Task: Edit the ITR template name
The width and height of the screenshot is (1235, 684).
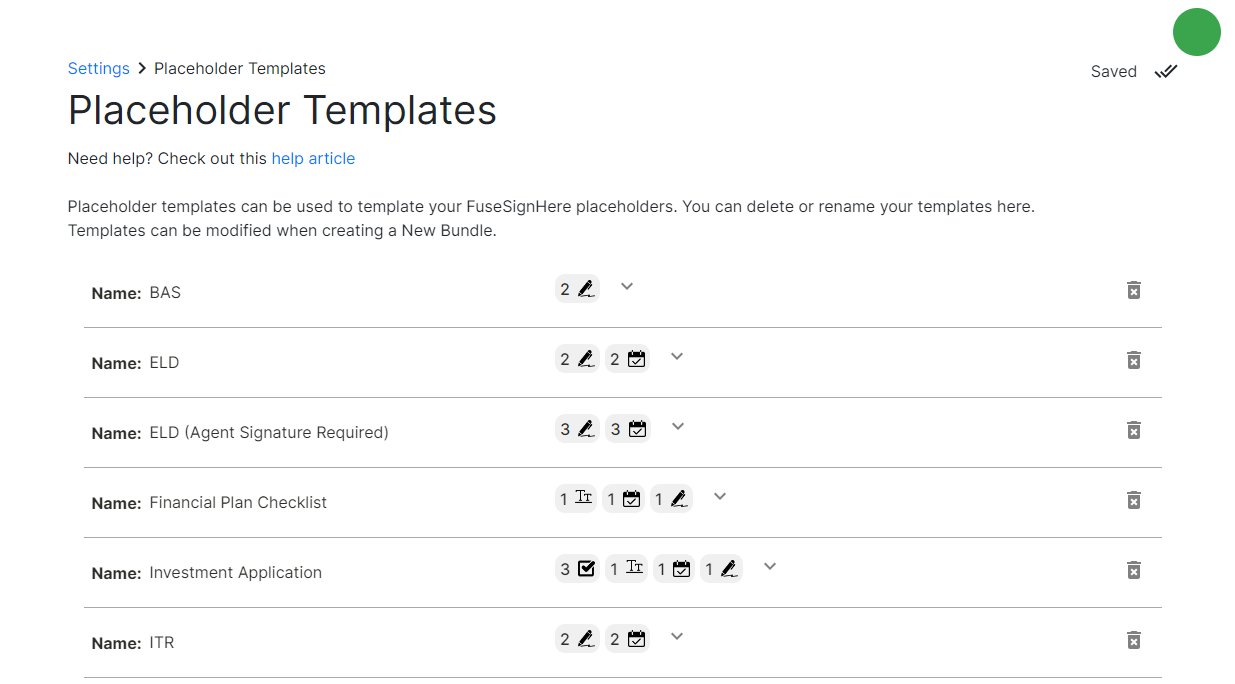Action: coord(162,643)
